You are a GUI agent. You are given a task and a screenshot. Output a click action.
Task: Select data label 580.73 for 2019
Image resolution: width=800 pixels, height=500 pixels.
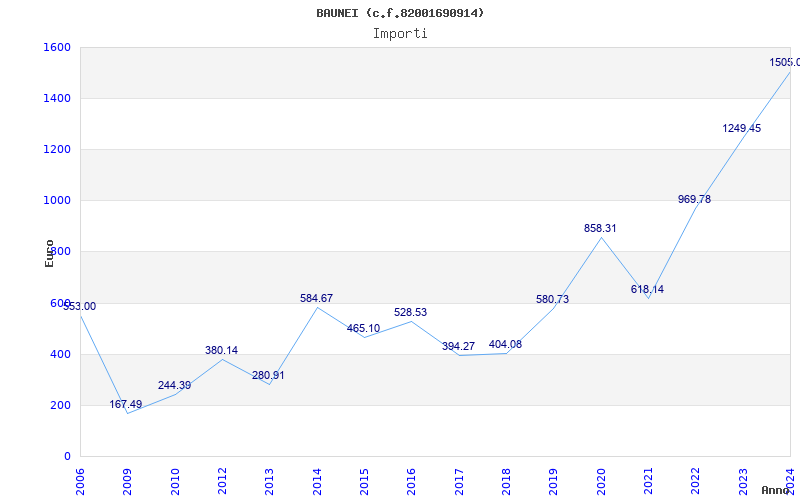click(552, 299)
